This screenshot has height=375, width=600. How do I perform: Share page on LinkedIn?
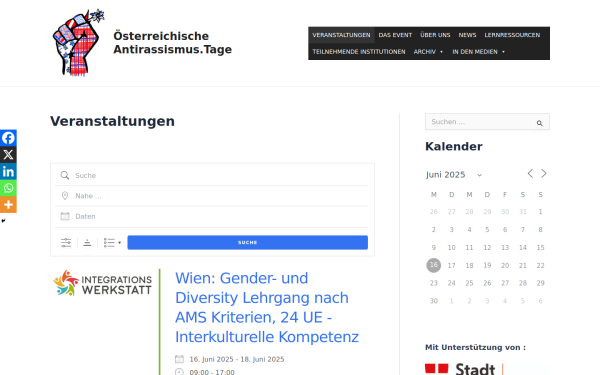tap(8, 171)
